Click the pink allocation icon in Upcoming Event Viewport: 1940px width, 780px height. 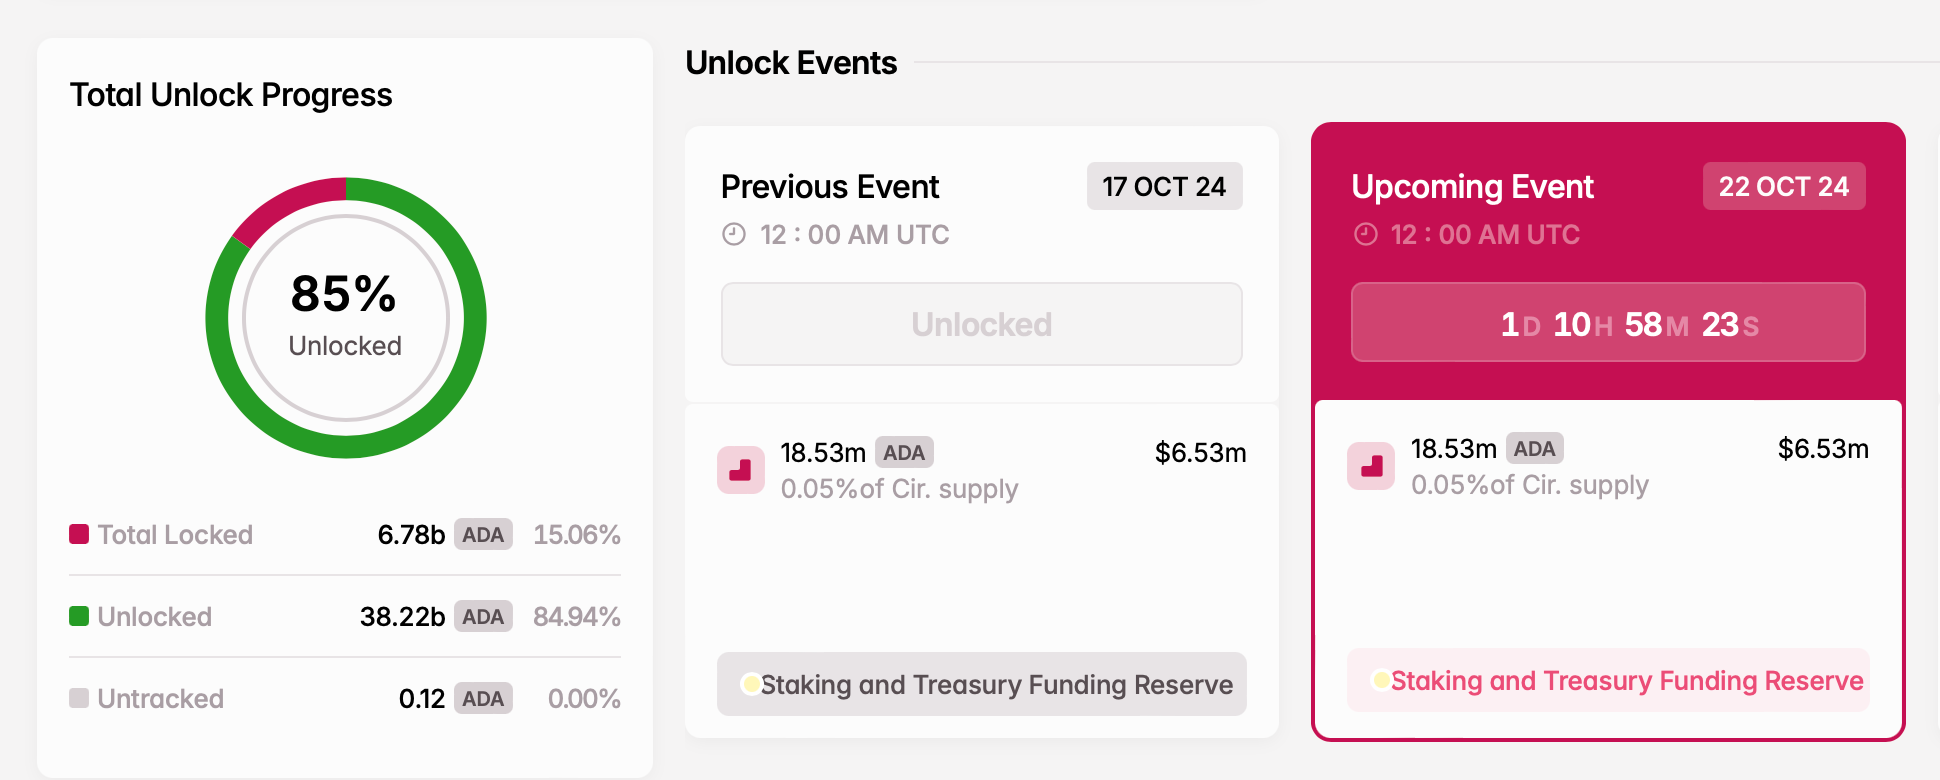(1371, 466)
